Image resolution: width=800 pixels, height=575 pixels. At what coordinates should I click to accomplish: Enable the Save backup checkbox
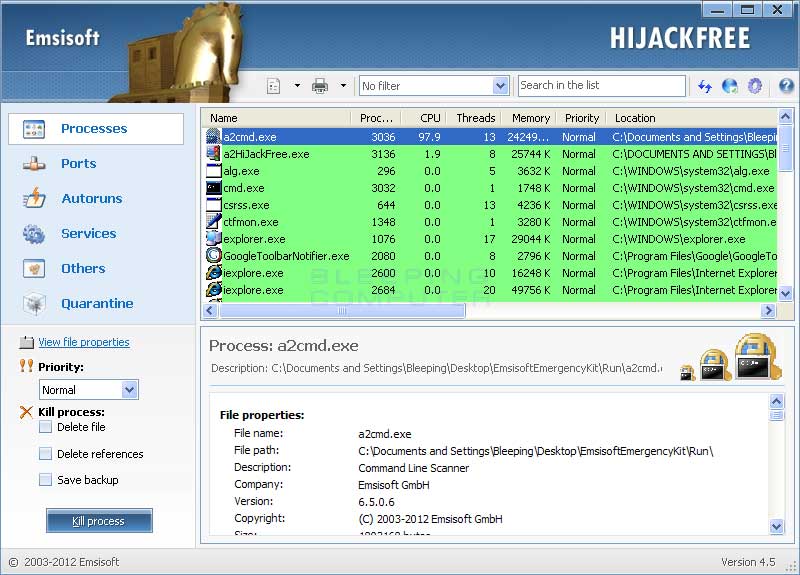tap(45, 480)
